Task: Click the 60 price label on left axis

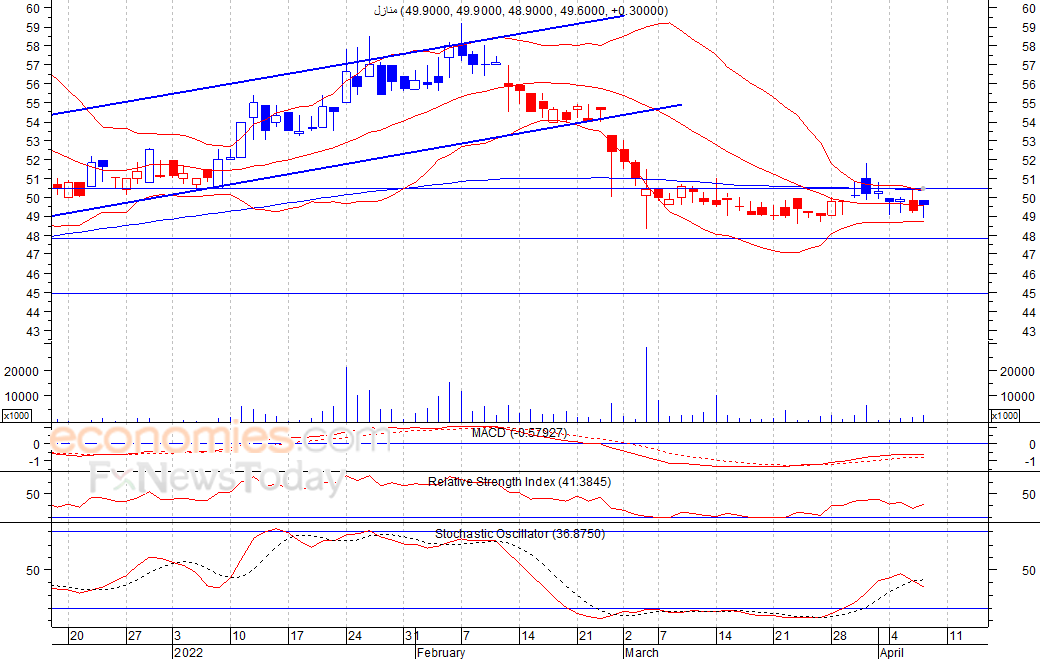Action: (32, 9)
